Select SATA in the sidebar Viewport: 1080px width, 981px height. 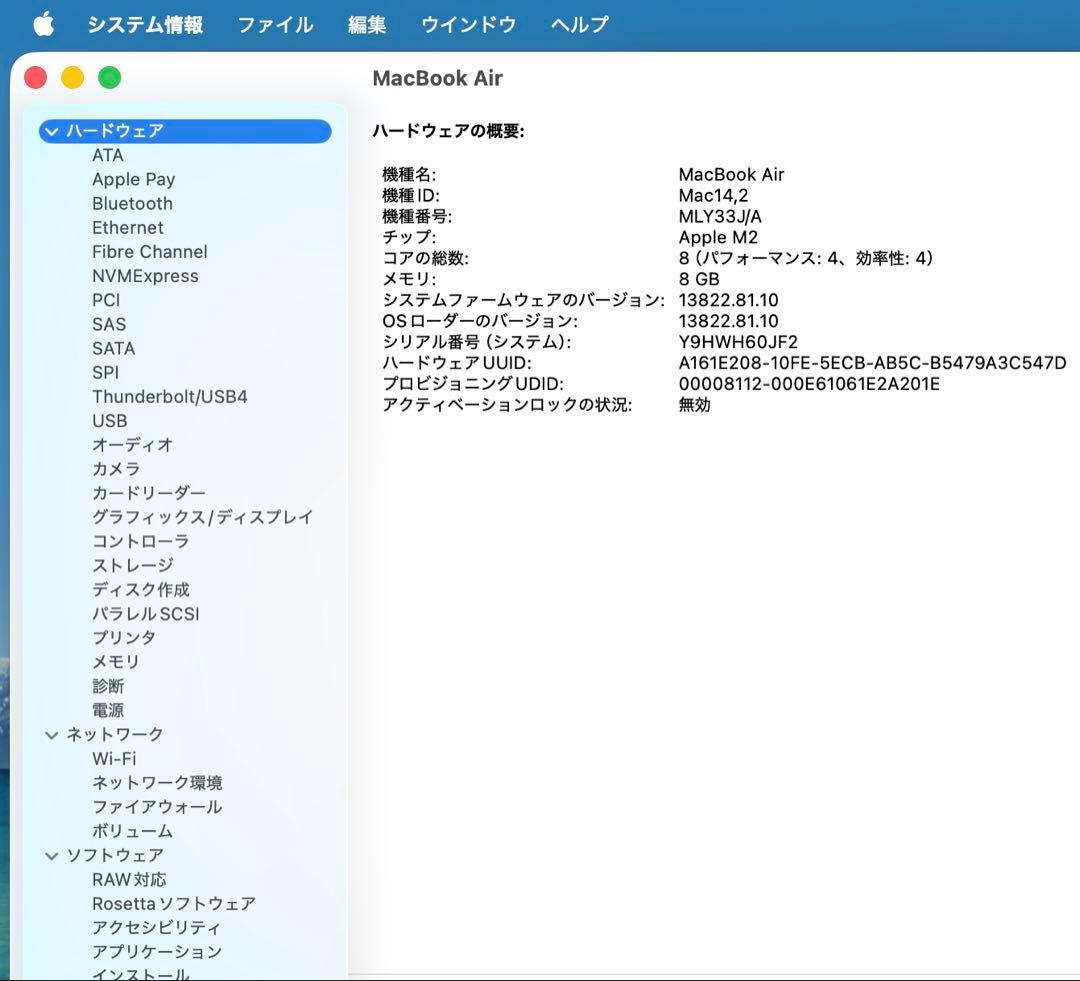(114, 348)
